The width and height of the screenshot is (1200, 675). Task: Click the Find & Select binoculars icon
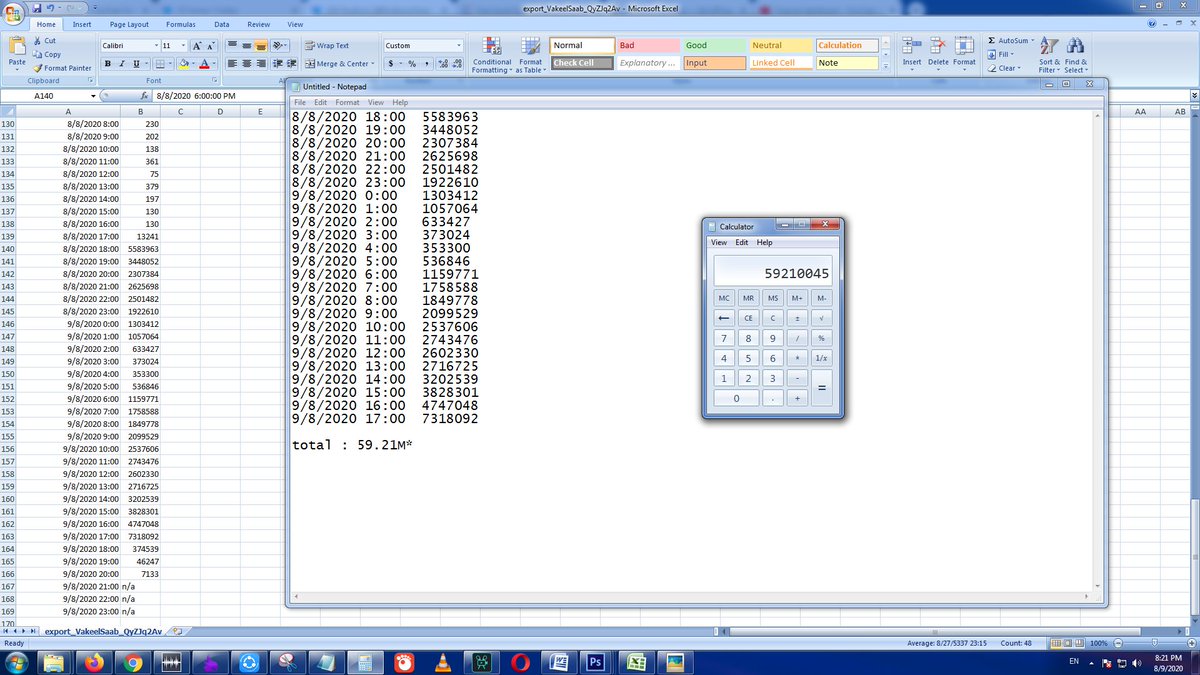click(x=1076, y=46)
